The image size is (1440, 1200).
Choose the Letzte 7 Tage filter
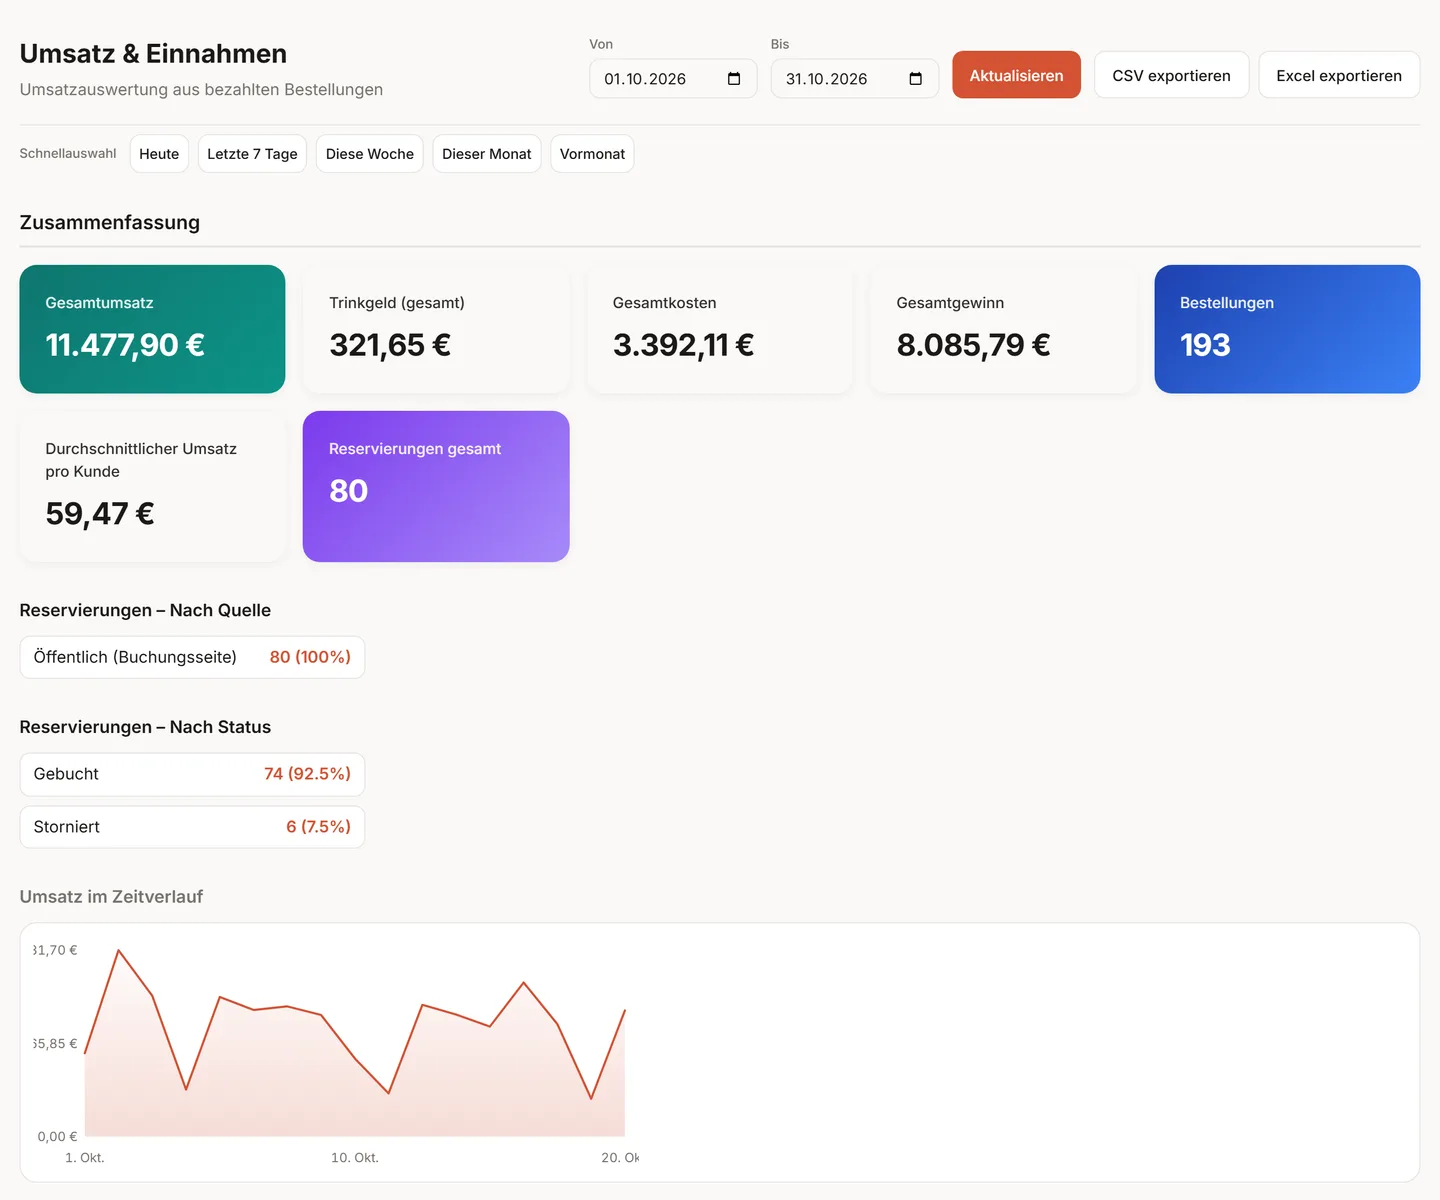pyautogui.click(x=252, y=154)
